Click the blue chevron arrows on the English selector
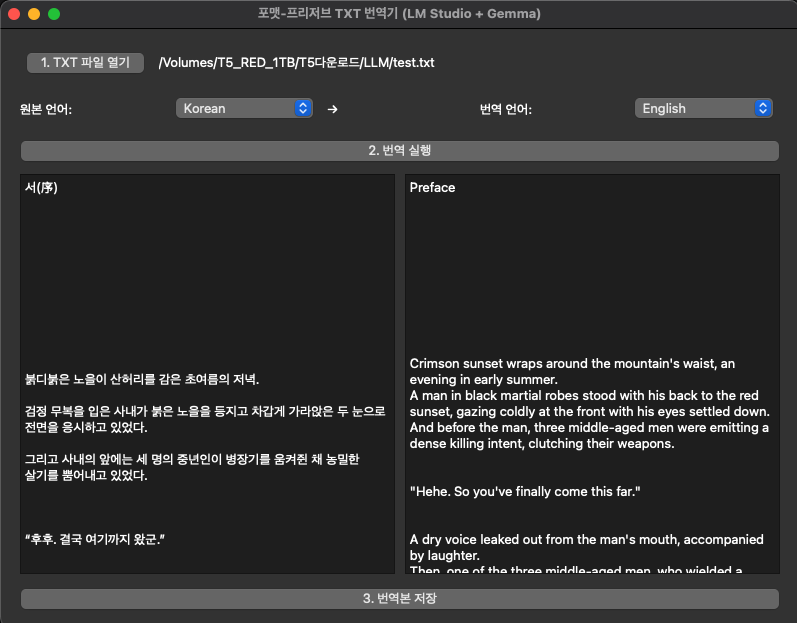The height and width of the screenshot is (623, 797). tap(763, 108)
